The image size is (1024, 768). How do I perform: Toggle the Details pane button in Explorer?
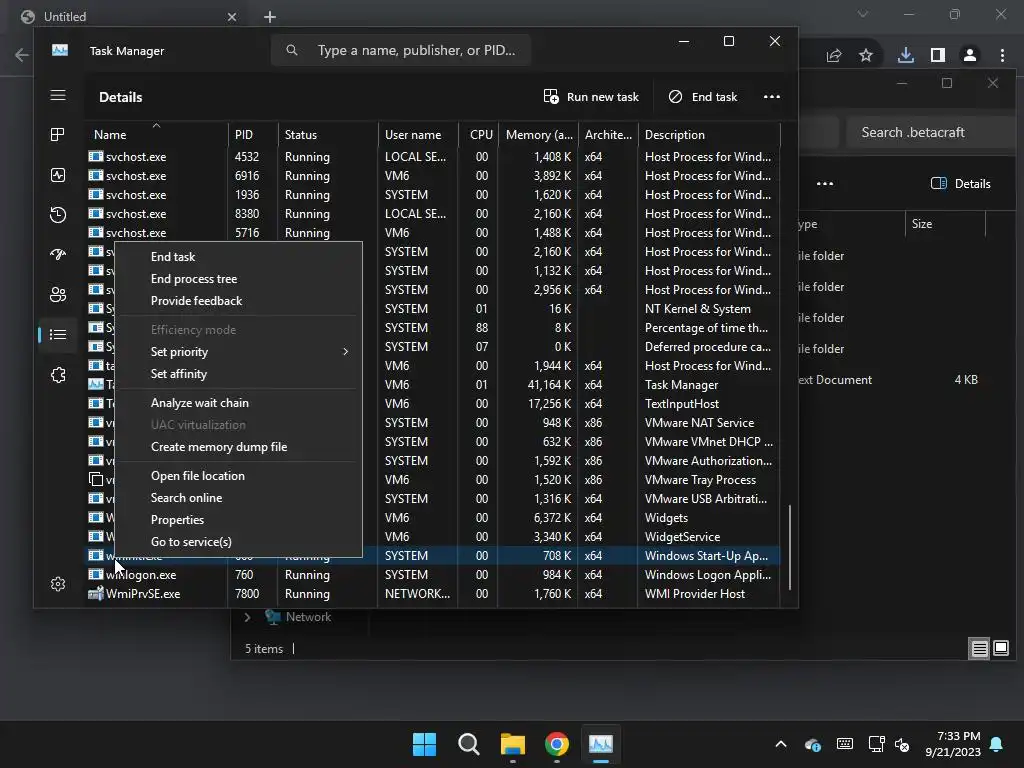coord(960,184)
